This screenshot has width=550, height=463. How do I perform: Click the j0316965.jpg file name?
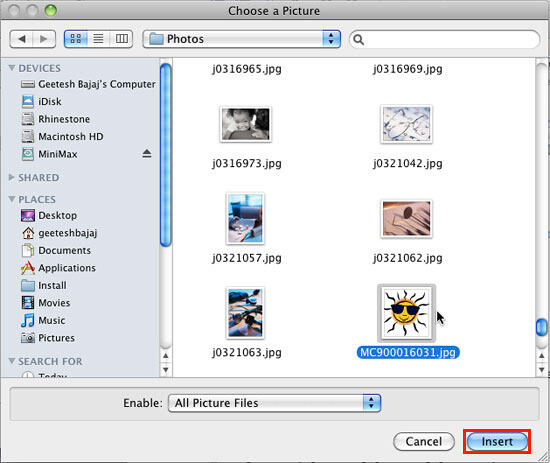[x=247, y=69]
